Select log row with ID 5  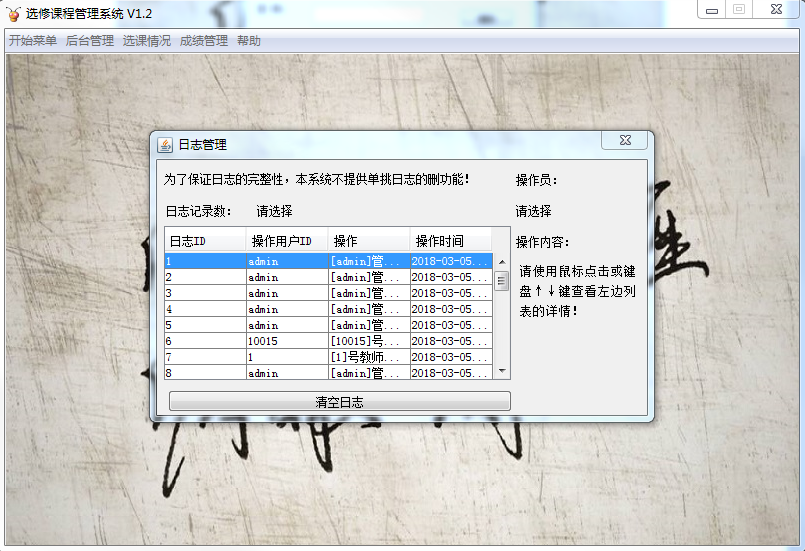pyautogui.click(x=329, y=325)
